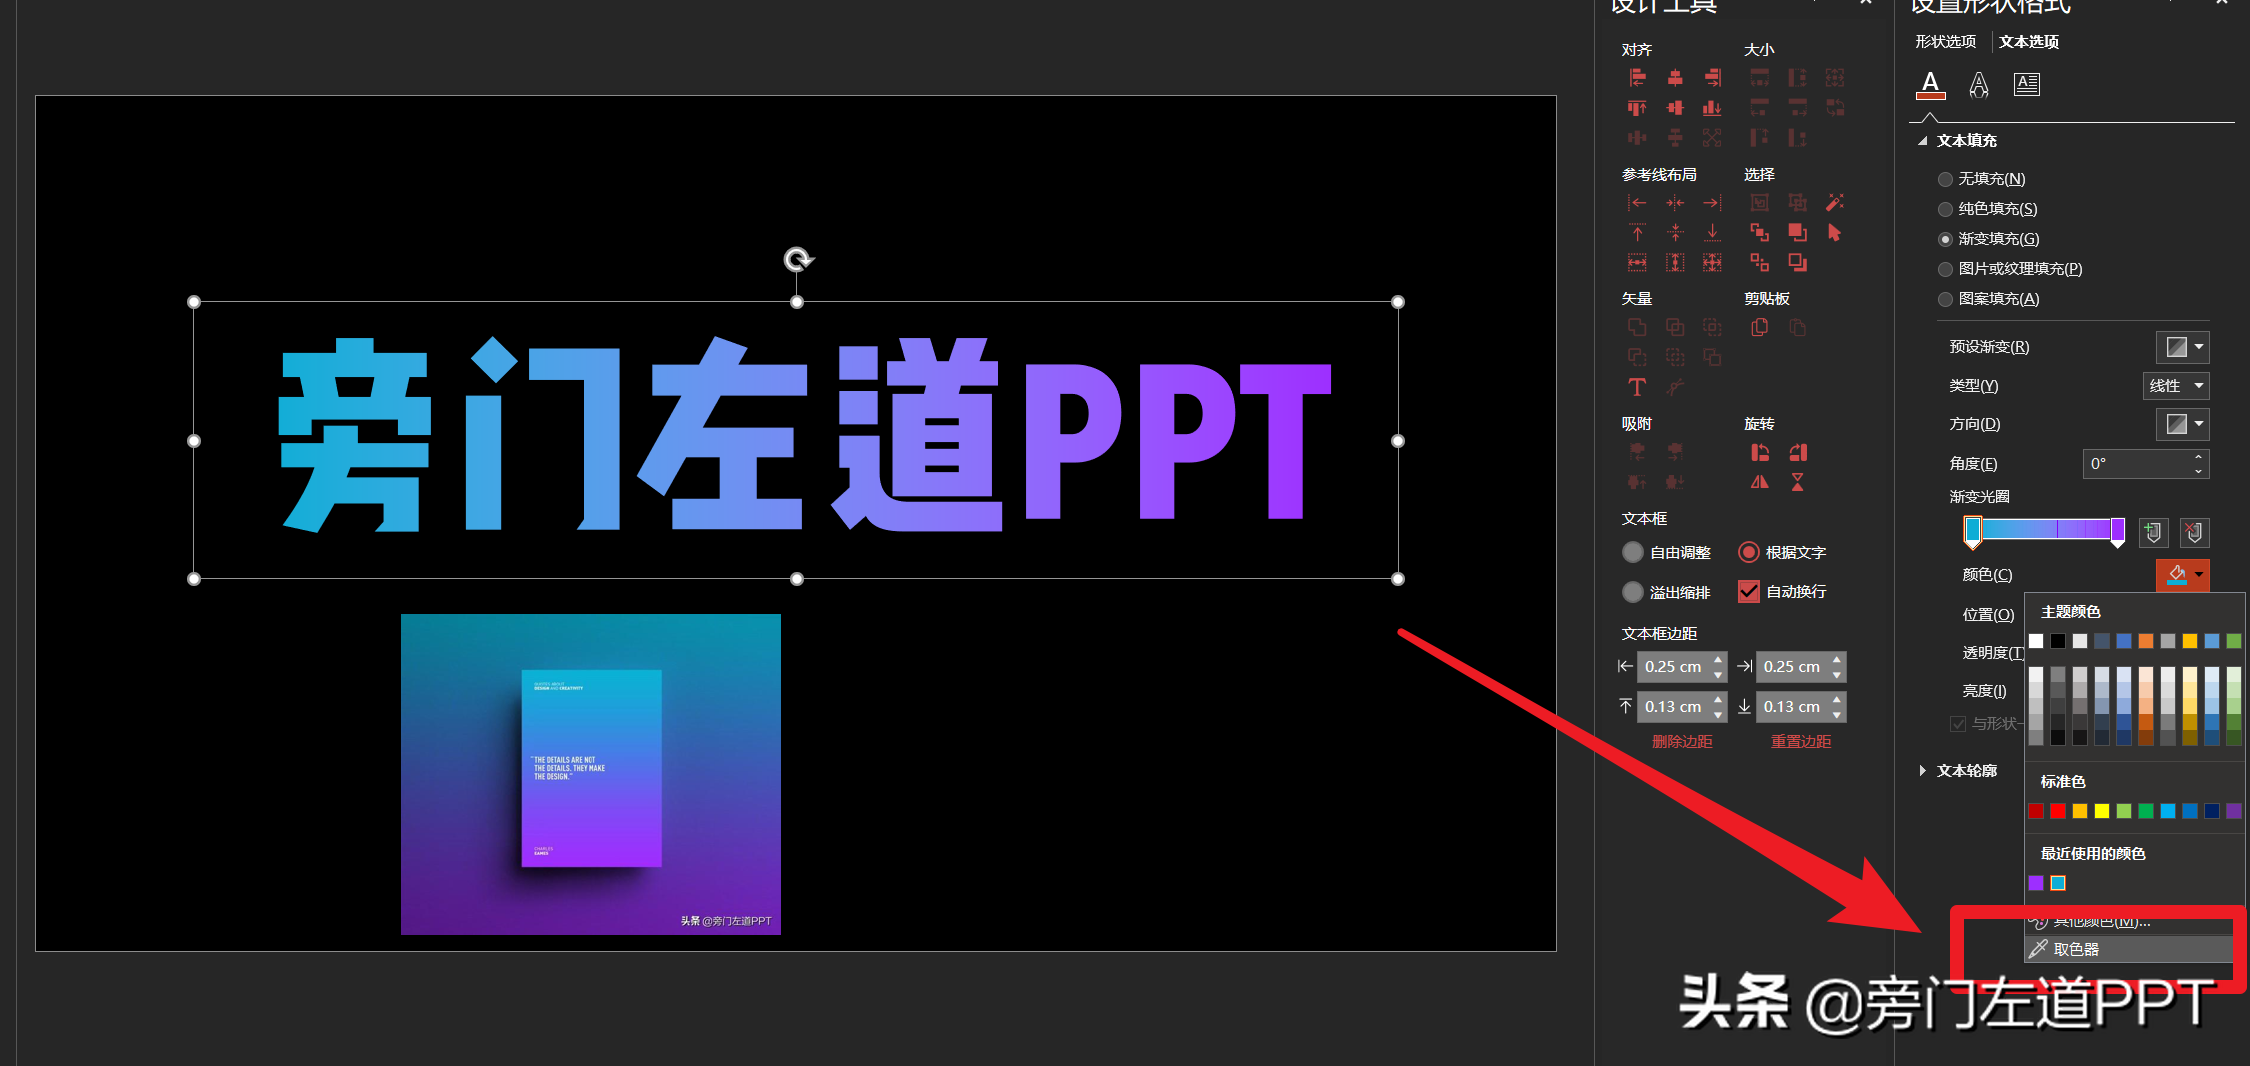Open the 类型(Y) 线性 dropdown
This screenshot has height=1066, width=2250.
coord(2176,386)
